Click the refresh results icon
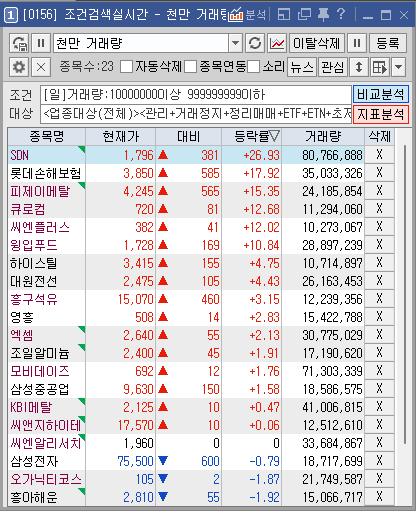This screenshot has width=416, height=511. coord(255,43)
